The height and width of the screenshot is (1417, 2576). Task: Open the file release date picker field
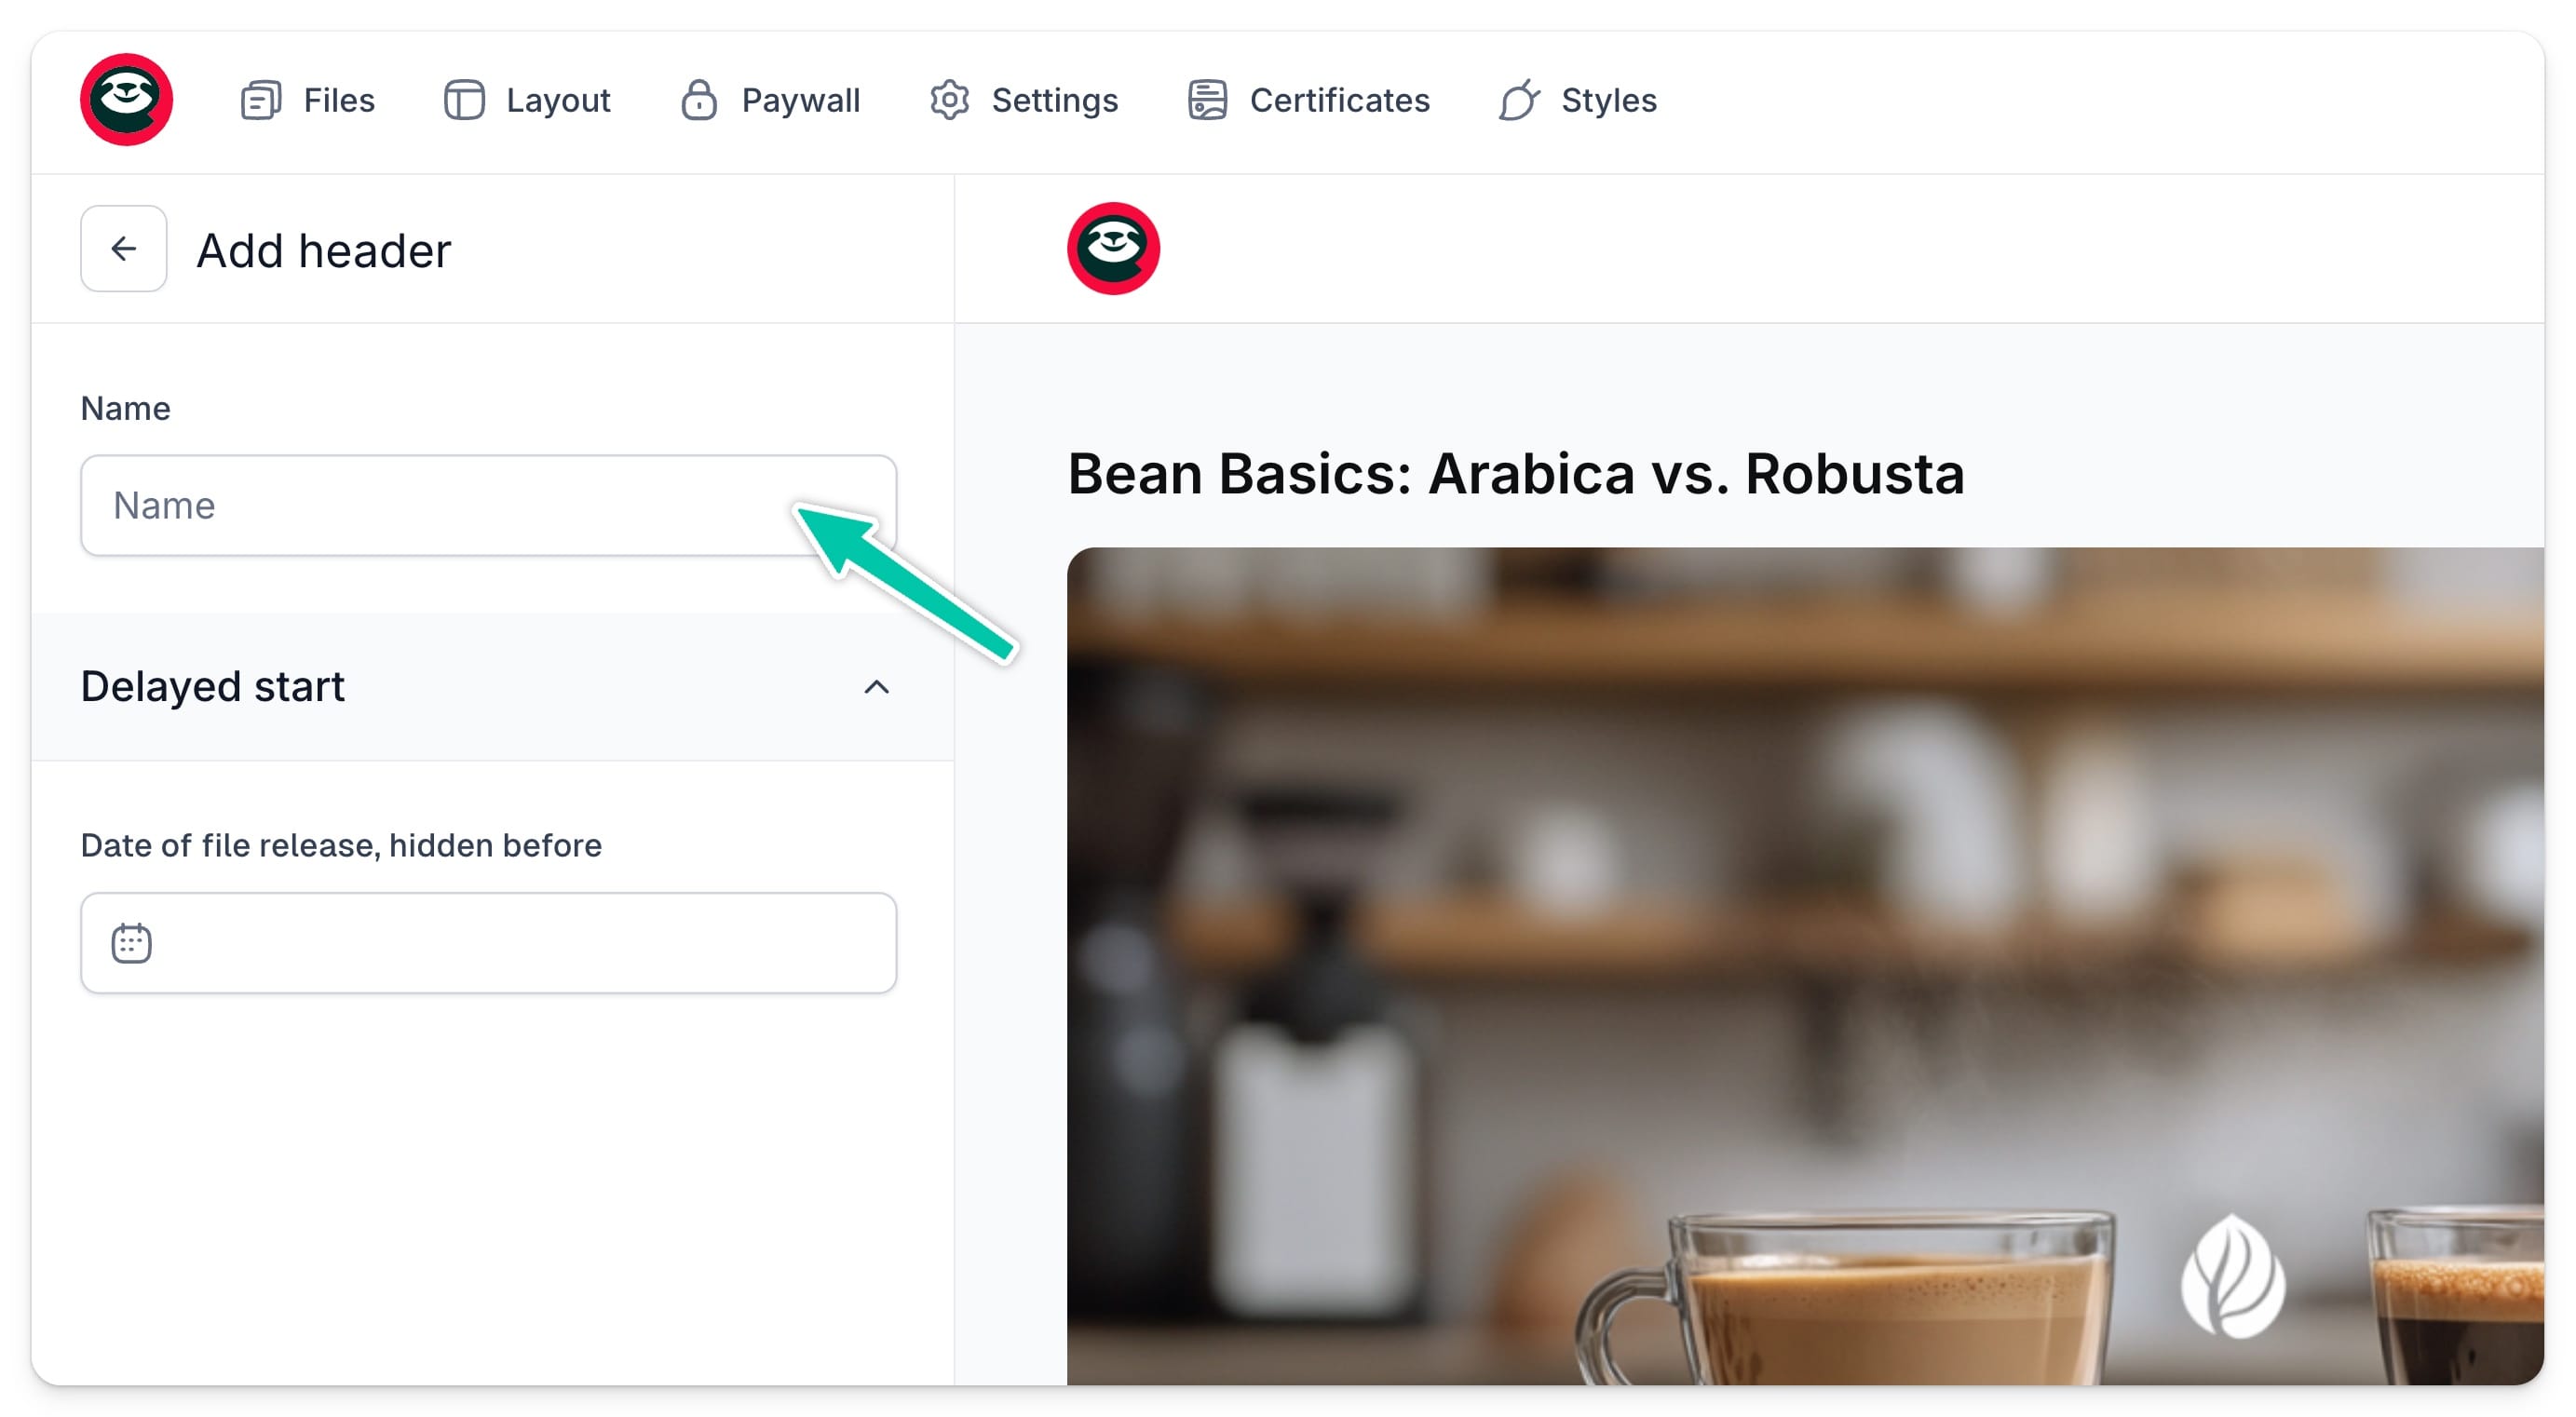pyautogui.click(x=488, y=943)
